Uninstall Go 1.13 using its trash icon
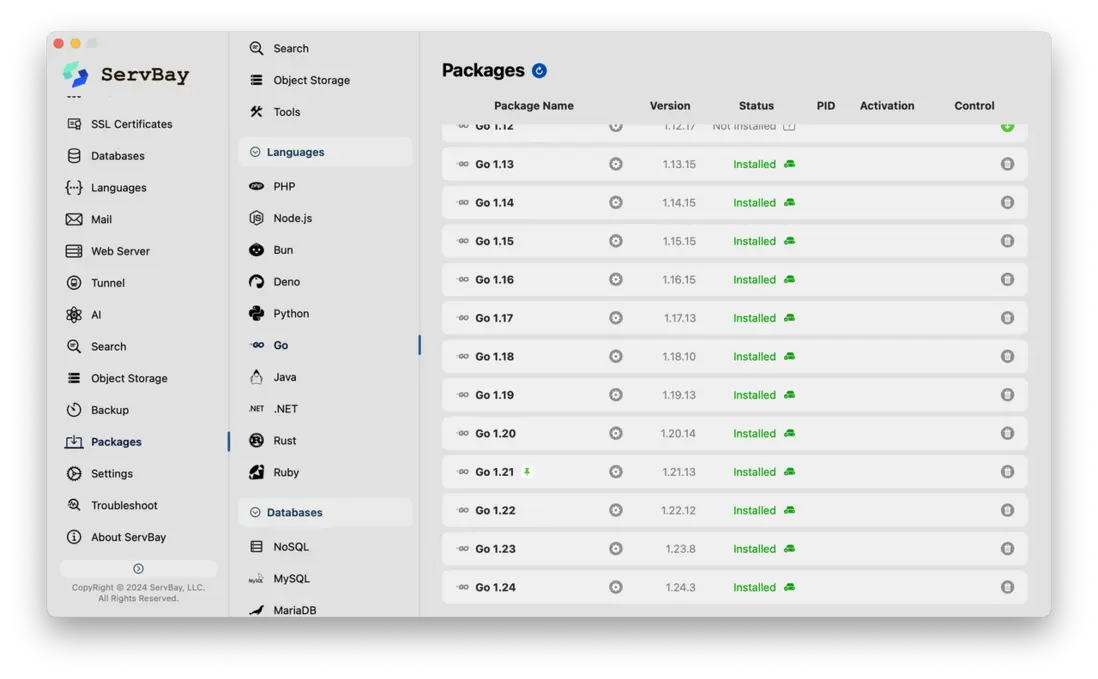1098x679 pixels. (1007, 164)
